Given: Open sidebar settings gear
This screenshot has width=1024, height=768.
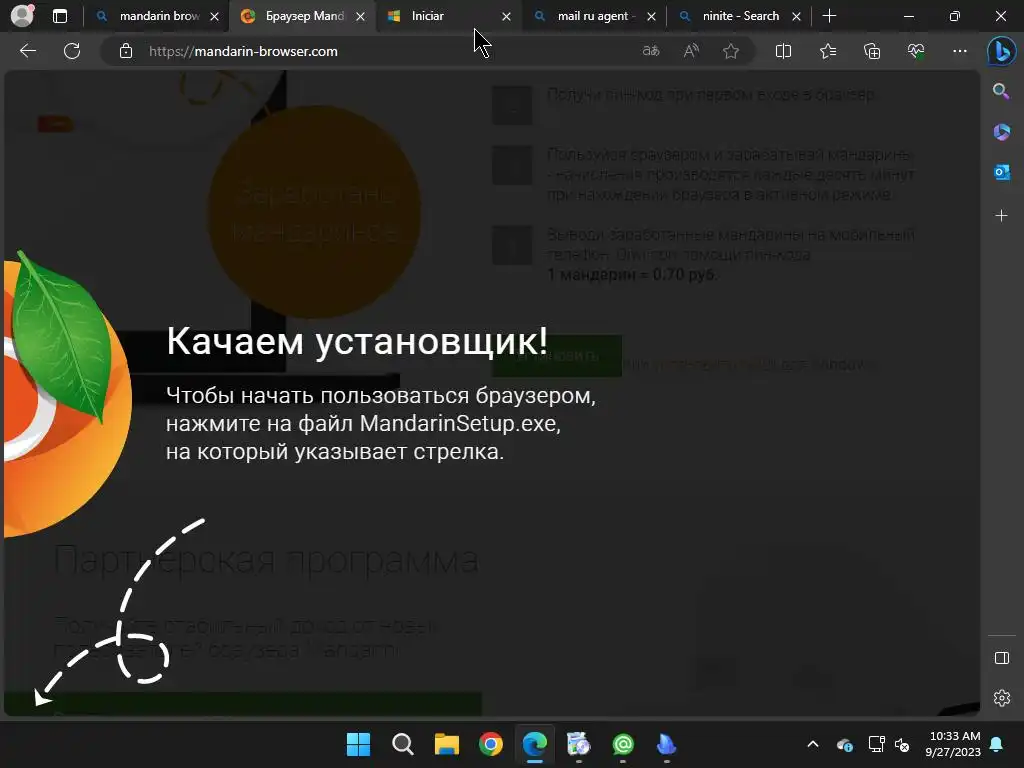Looking at the screenshot, I should [x=1001, y=697].
